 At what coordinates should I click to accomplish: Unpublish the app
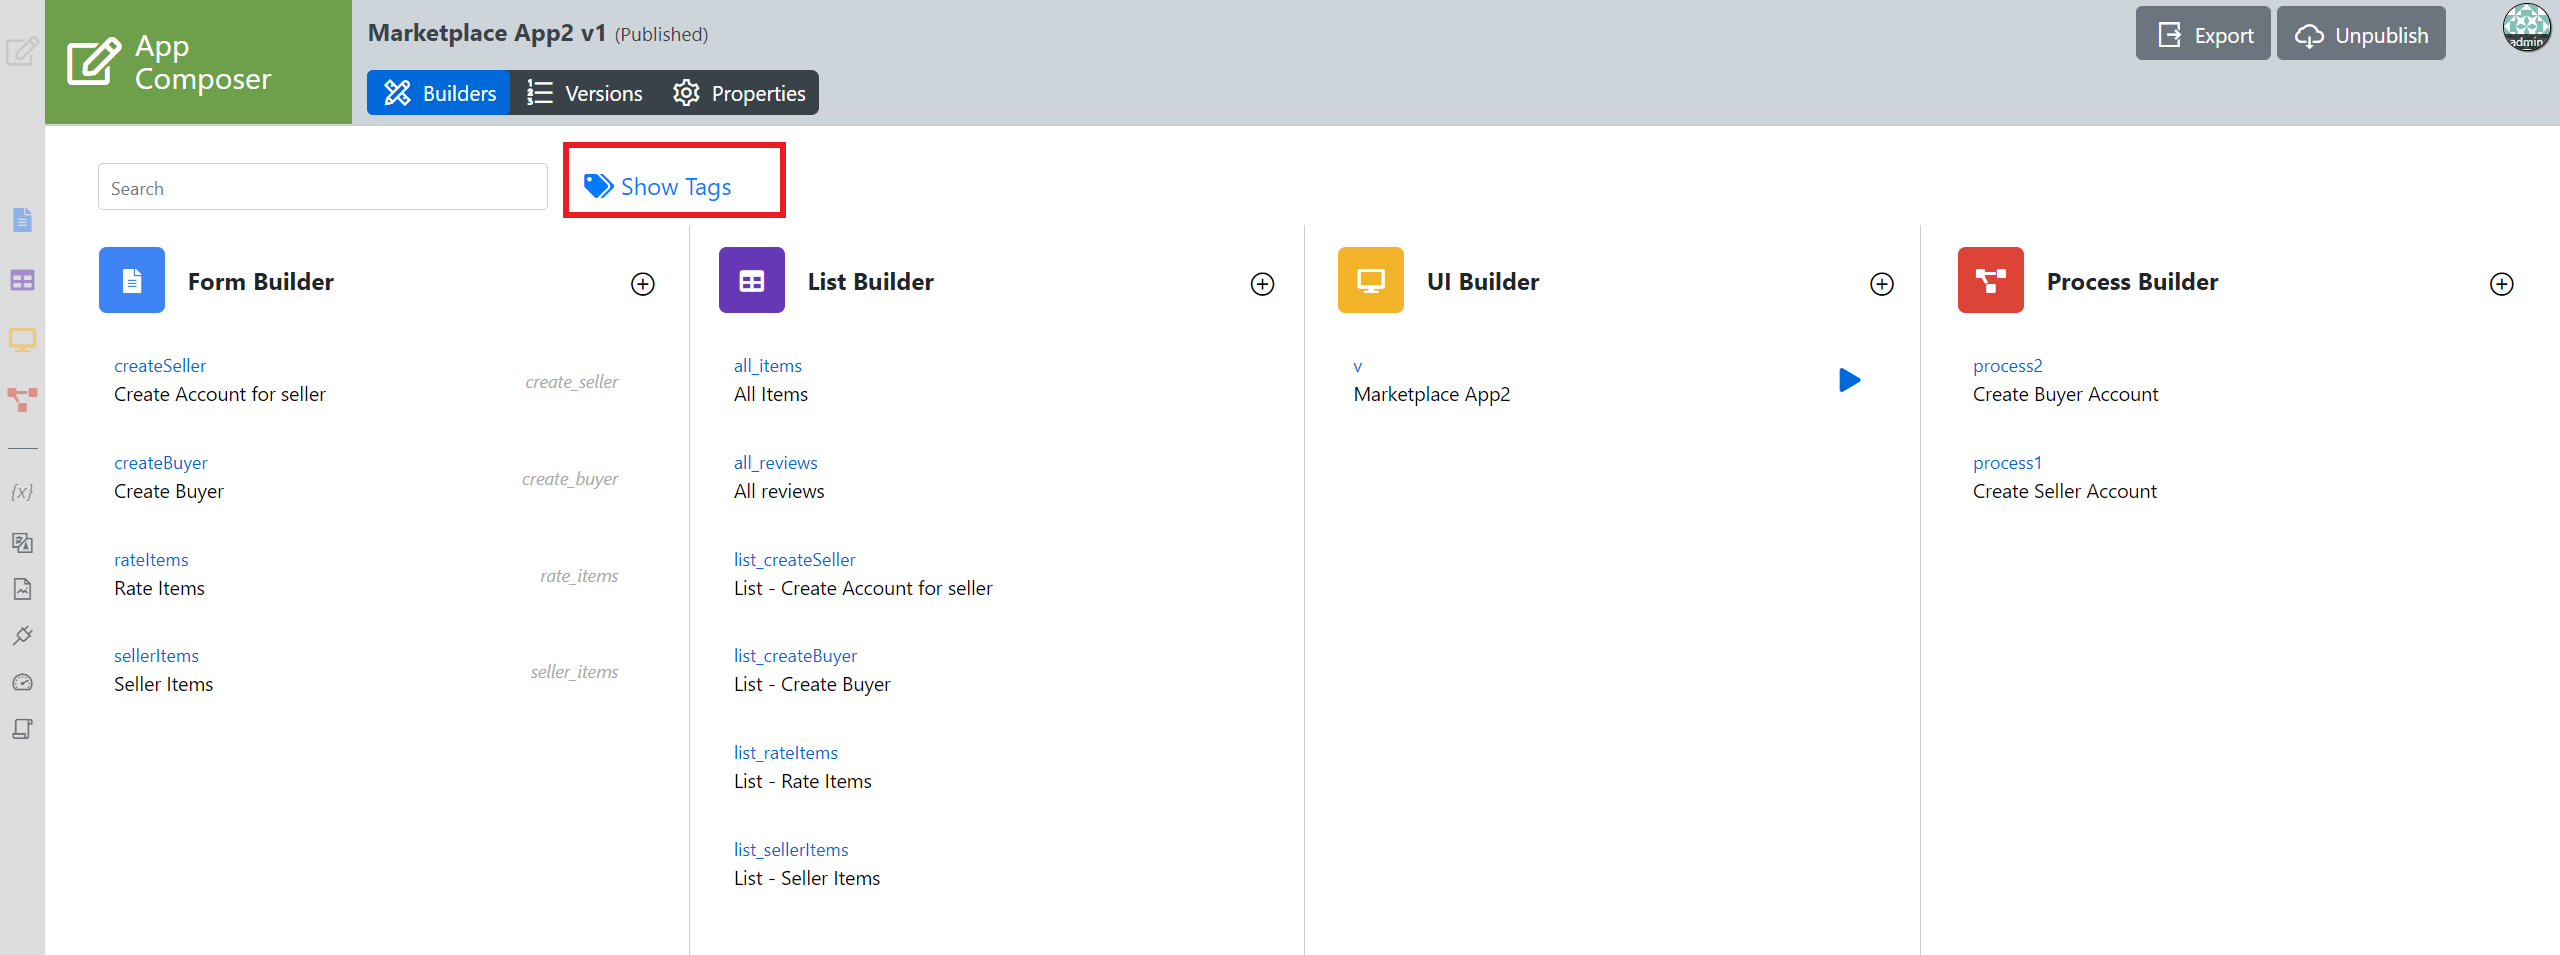pyautogui.click(x=2361, y=35)
